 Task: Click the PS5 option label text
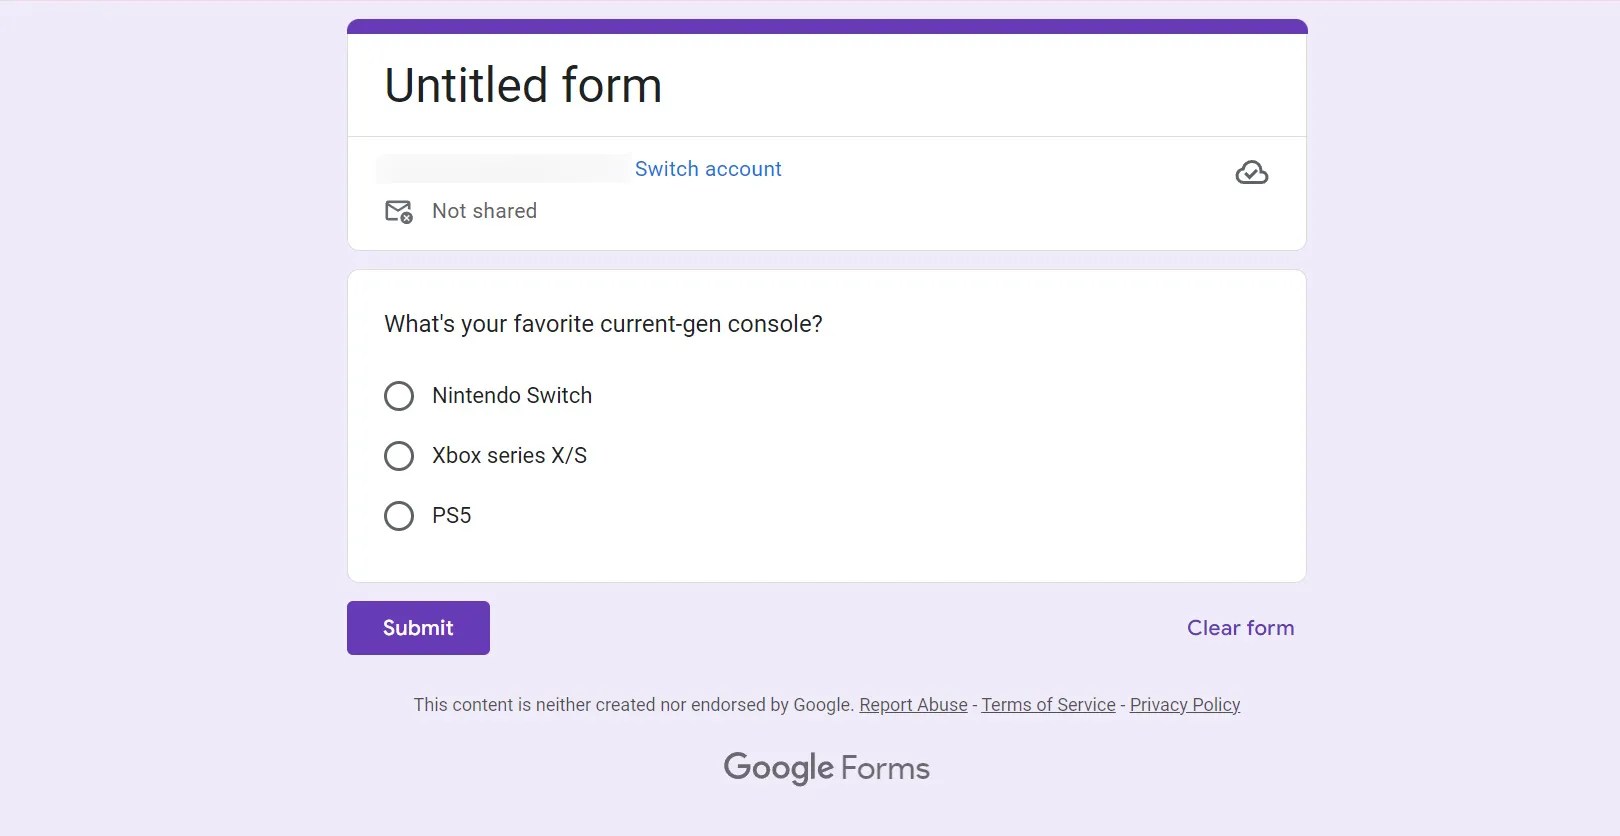pyautogui.click(x=451, y=516)
